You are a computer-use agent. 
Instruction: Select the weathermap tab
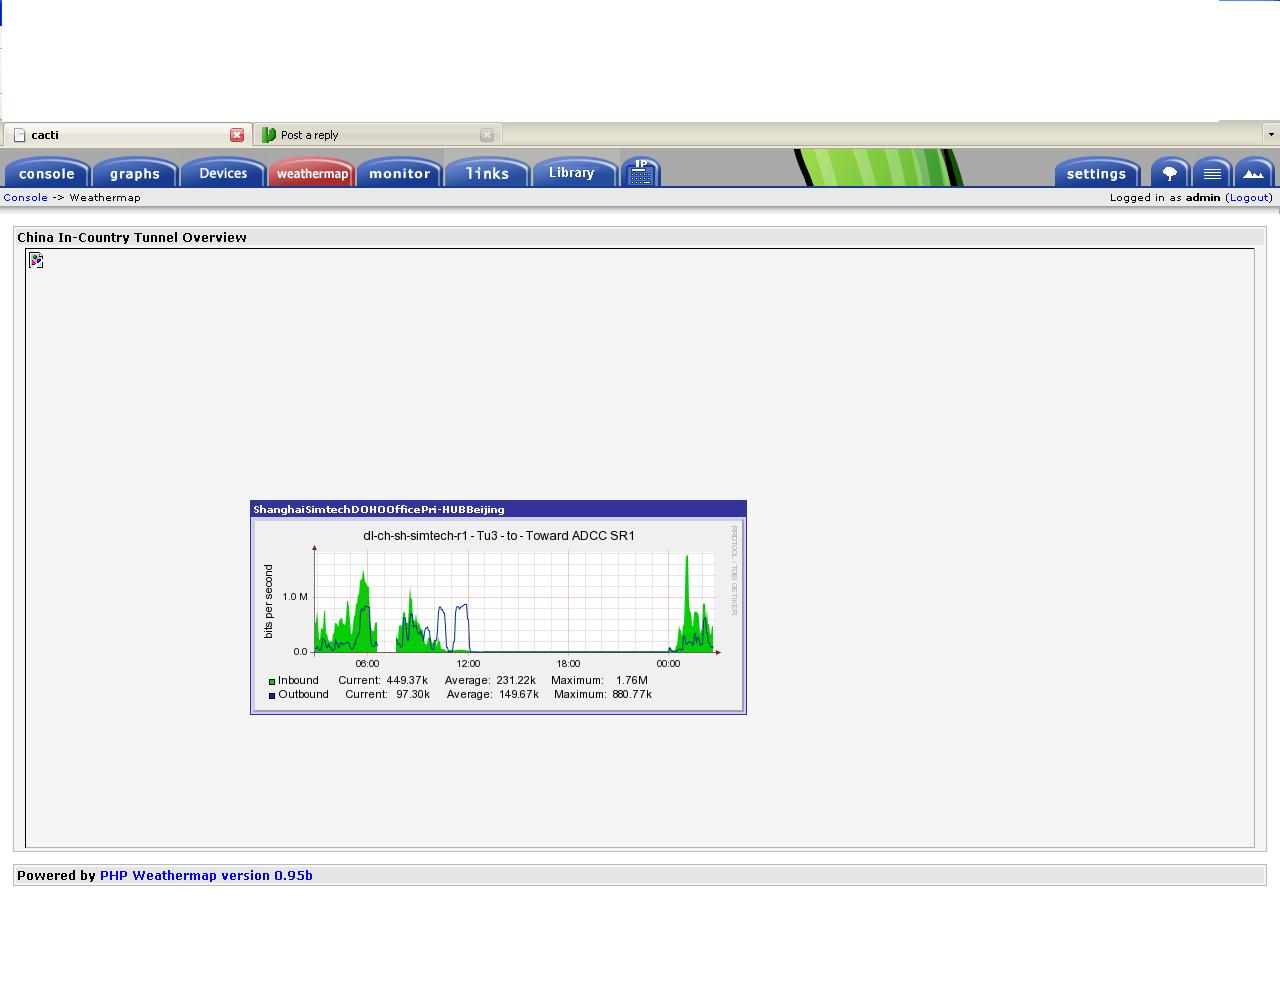point(312,173)
